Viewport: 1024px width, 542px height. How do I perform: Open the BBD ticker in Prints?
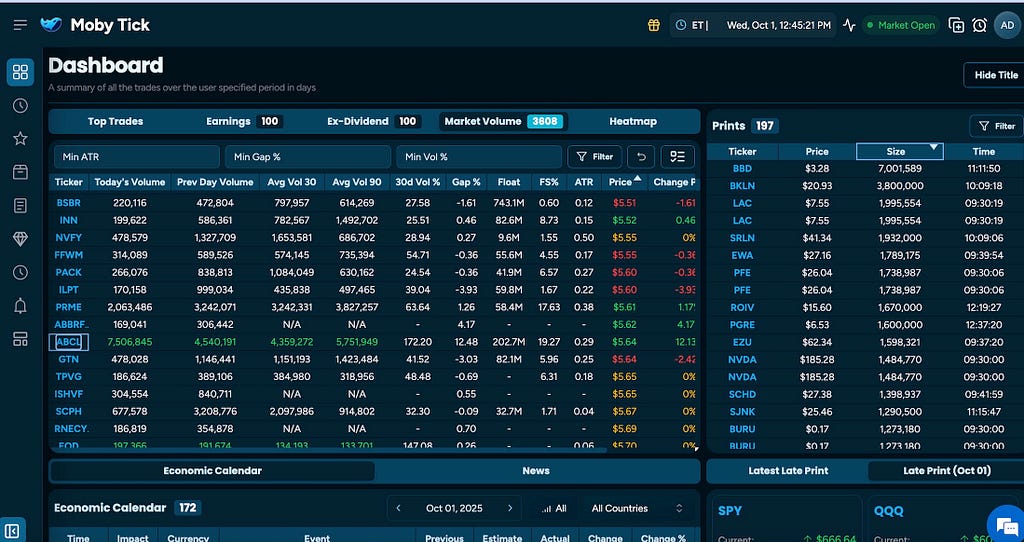[x=742, y=168]
